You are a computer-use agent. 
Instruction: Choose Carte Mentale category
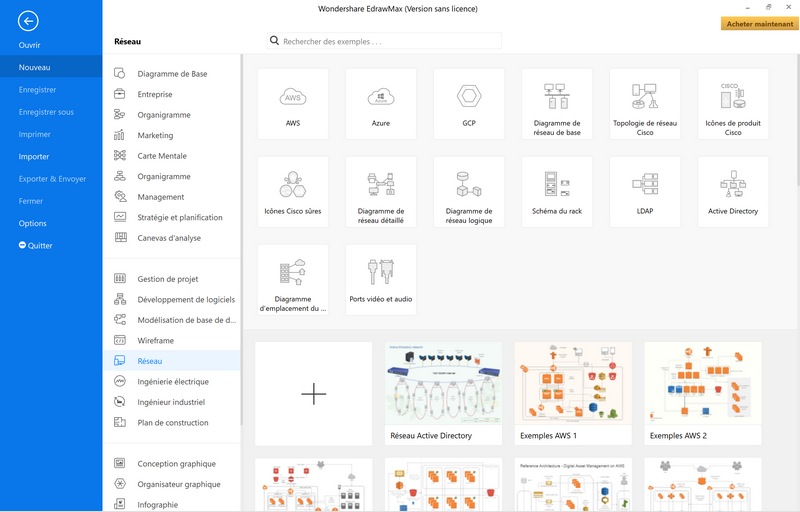[x=172, y=156]
